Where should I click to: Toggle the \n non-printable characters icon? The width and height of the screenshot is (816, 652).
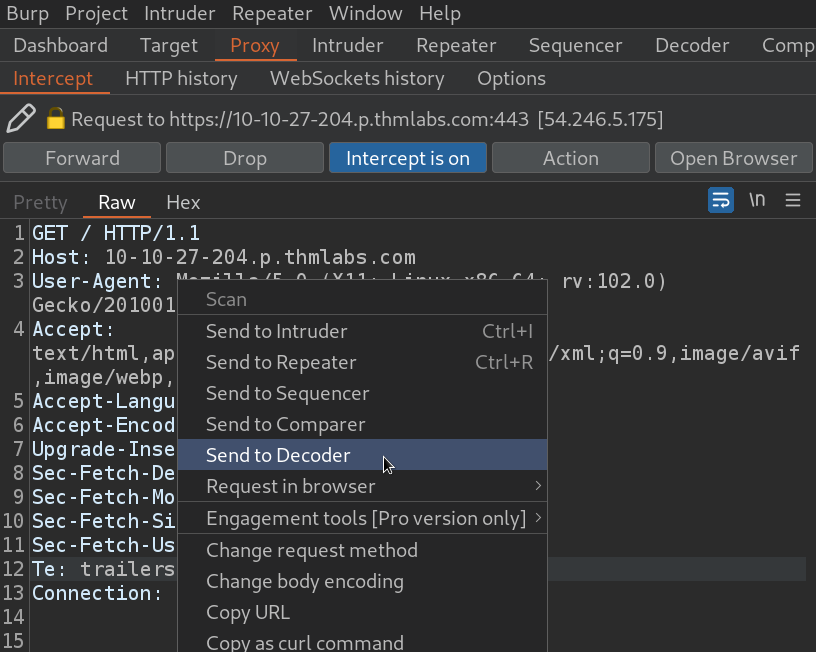757,200
